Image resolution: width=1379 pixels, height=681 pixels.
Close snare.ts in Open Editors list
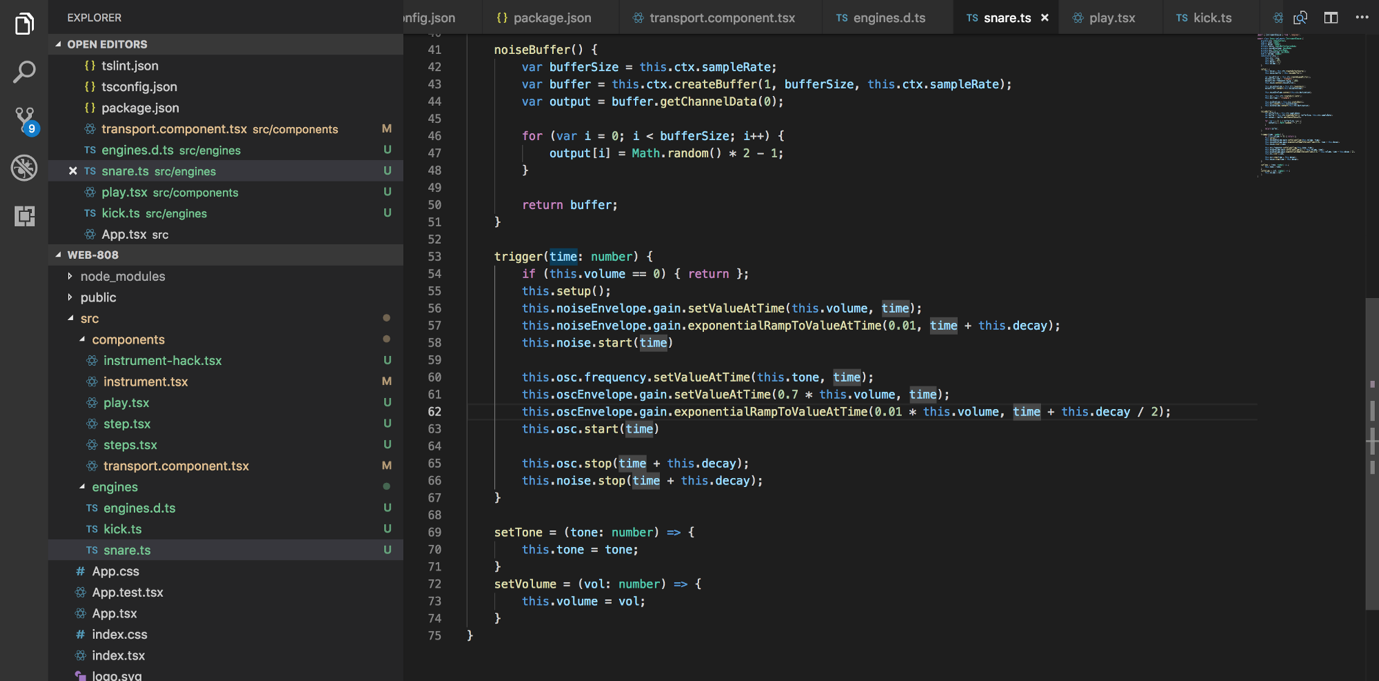tap(73, 171)
